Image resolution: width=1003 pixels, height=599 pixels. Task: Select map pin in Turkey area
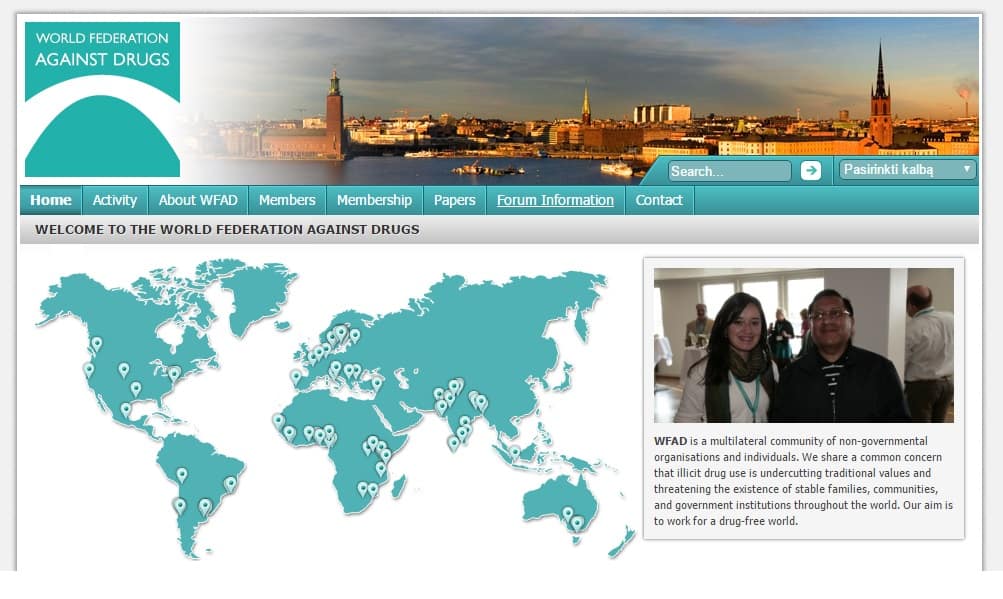pyautogui.click(x=377, y=383)
